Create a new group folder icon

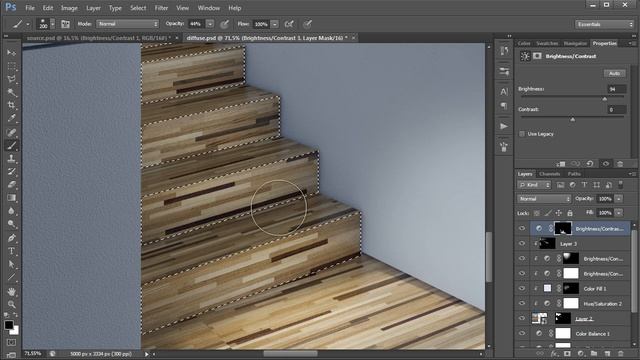tap(594, 353)
